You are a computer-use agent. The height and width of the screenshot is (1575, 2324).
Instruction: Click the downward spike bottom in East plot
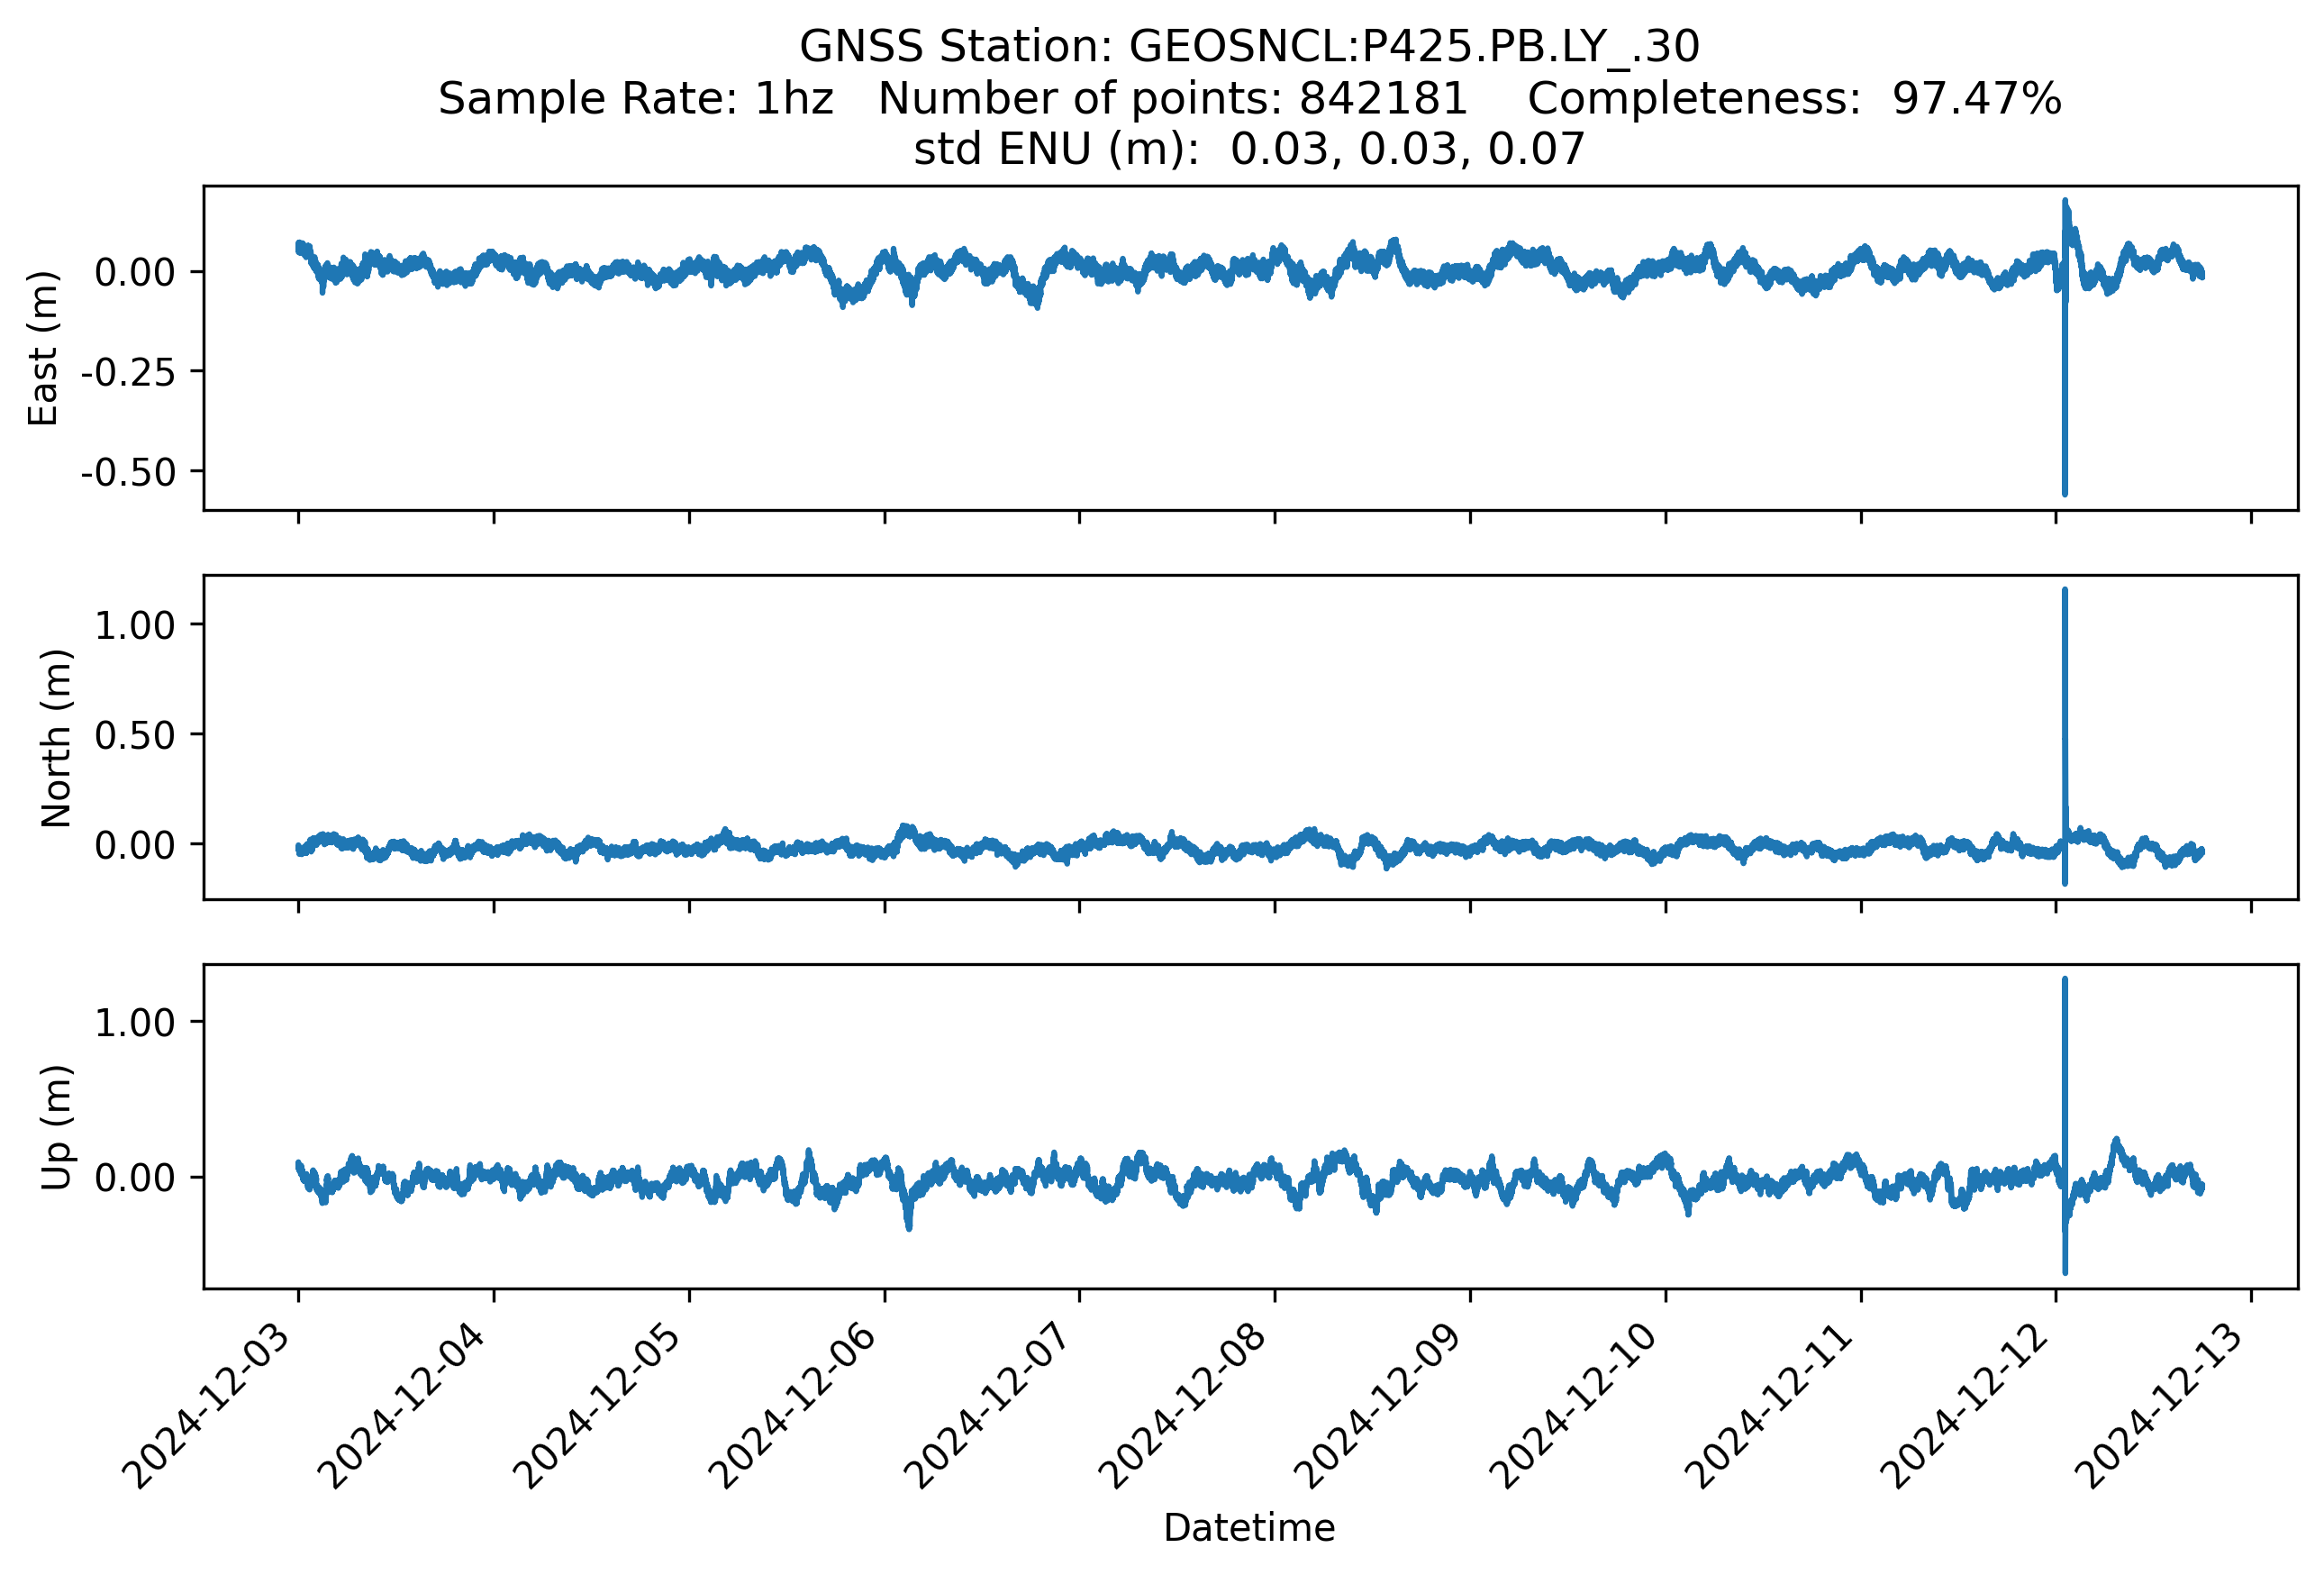[x=2064, y=491]
